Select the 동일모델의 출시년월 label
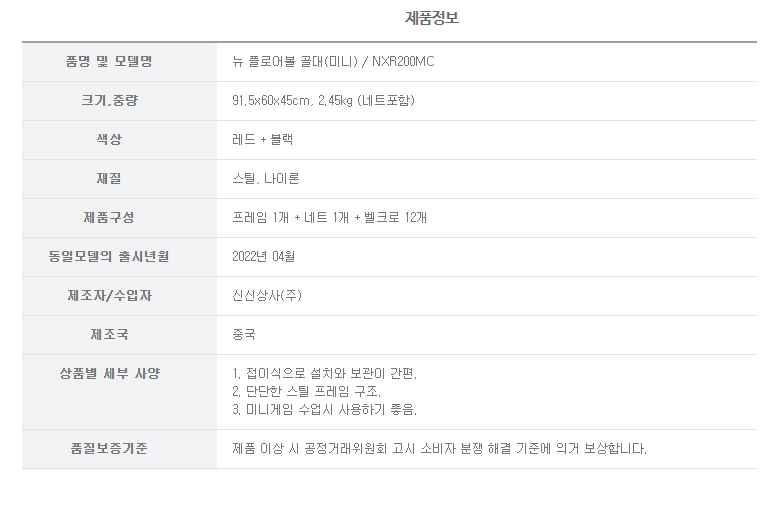Viewport: 780px width, 525px height. pos(109,257)
